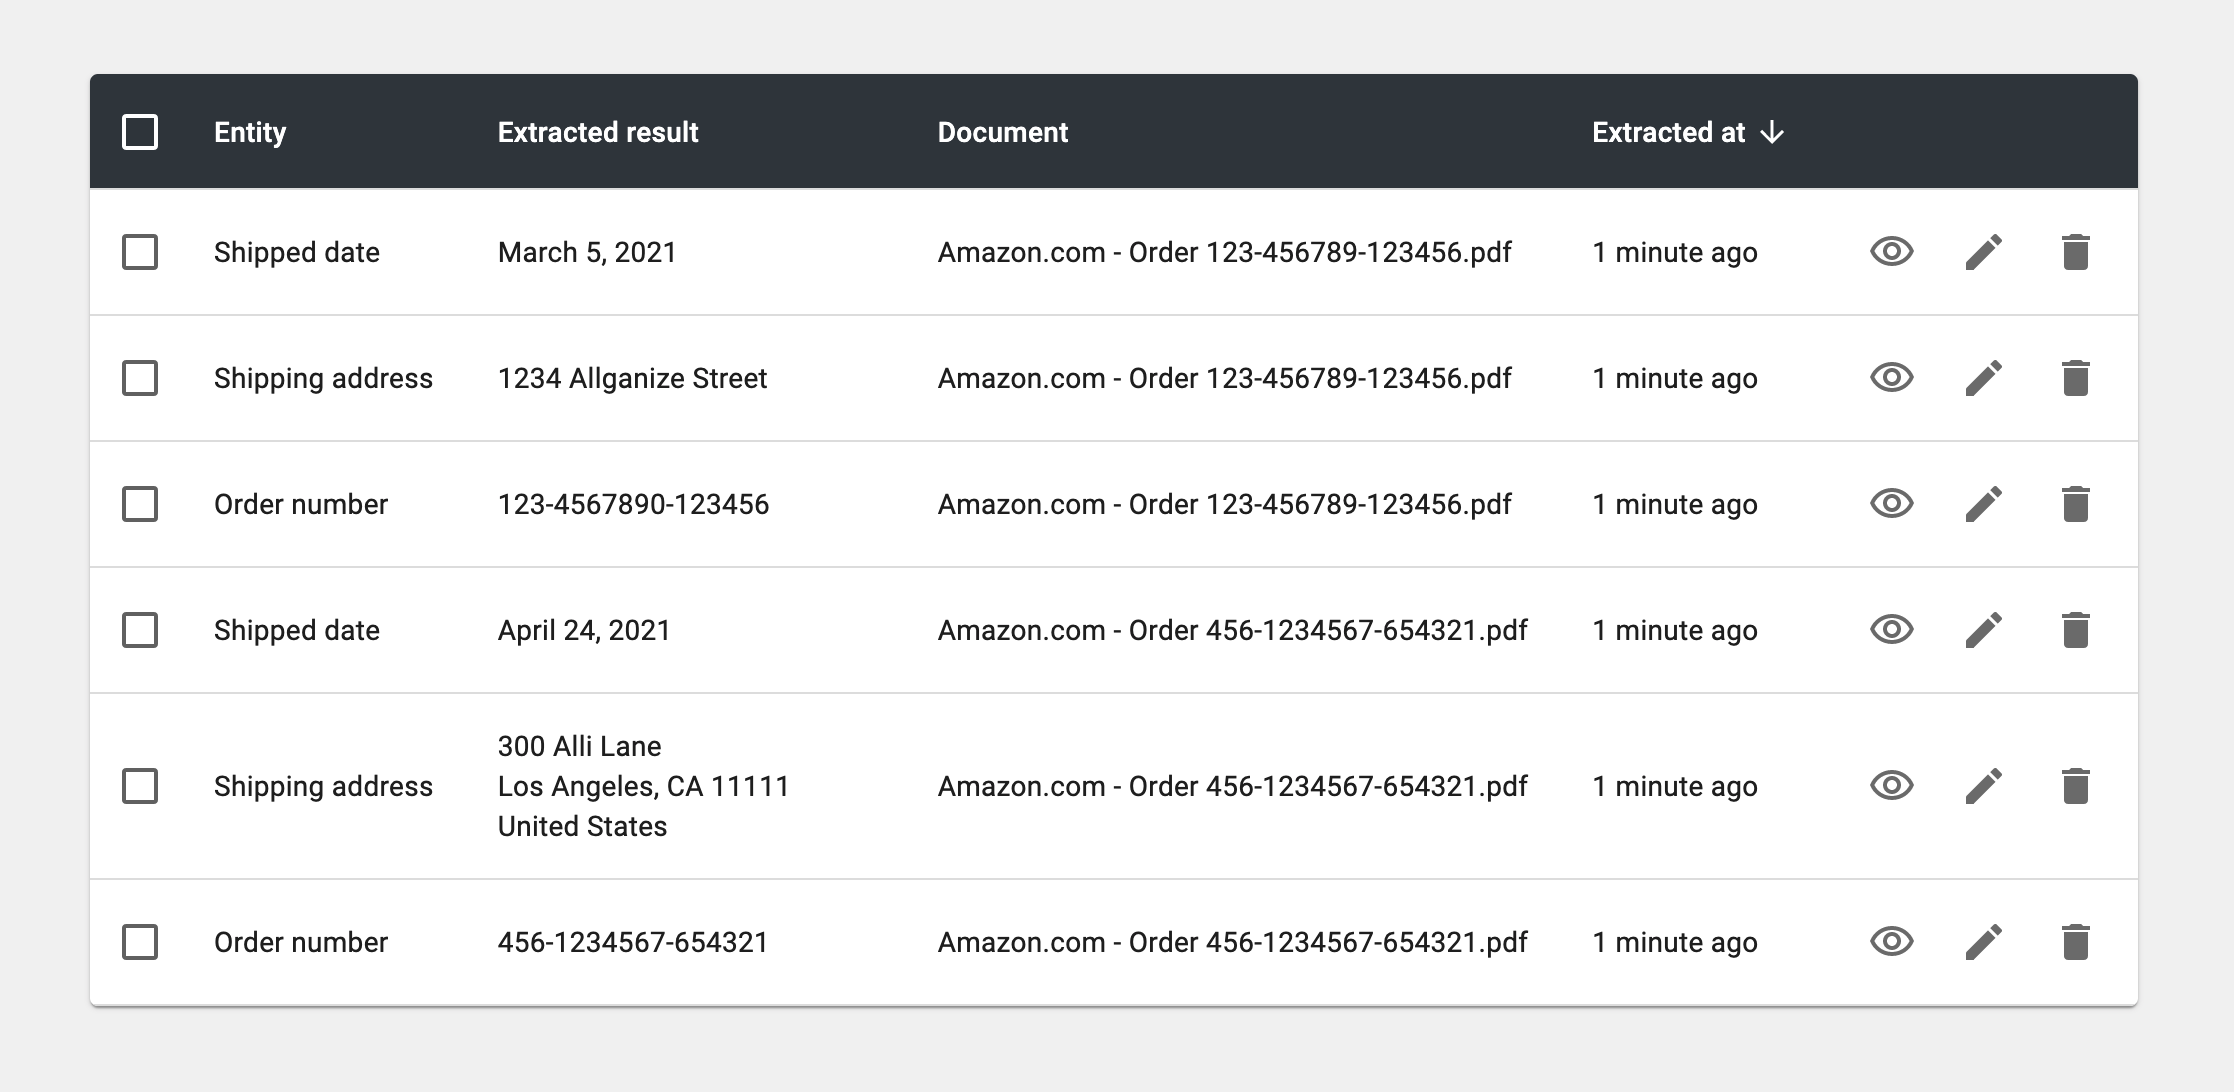Edit the April 24, 2021 shipped date
Screen dimensions: 2234x1092
pos(1983,630)
